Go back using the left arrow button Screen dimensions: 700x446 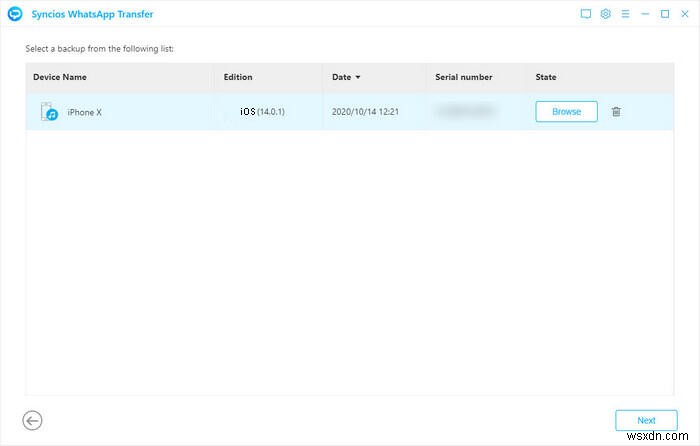tap(32, 421)
